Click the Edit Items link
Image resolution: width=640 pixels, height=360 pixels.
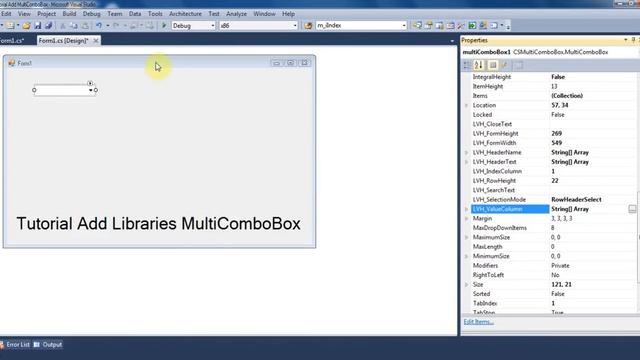(x=478, y=322)
